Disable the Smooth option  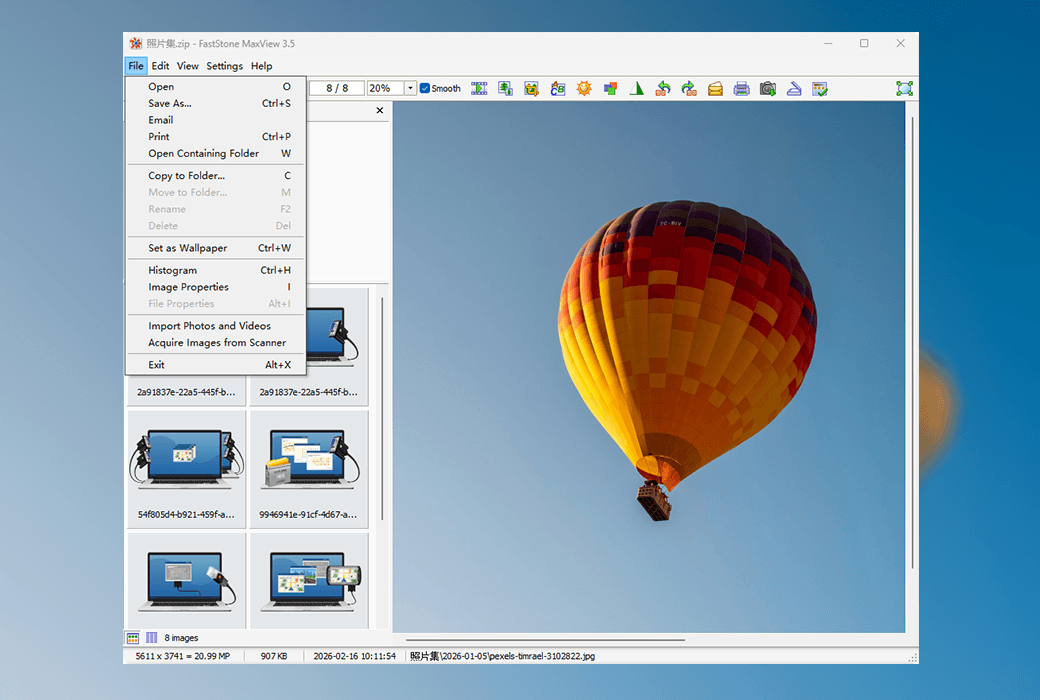[424, 88]
